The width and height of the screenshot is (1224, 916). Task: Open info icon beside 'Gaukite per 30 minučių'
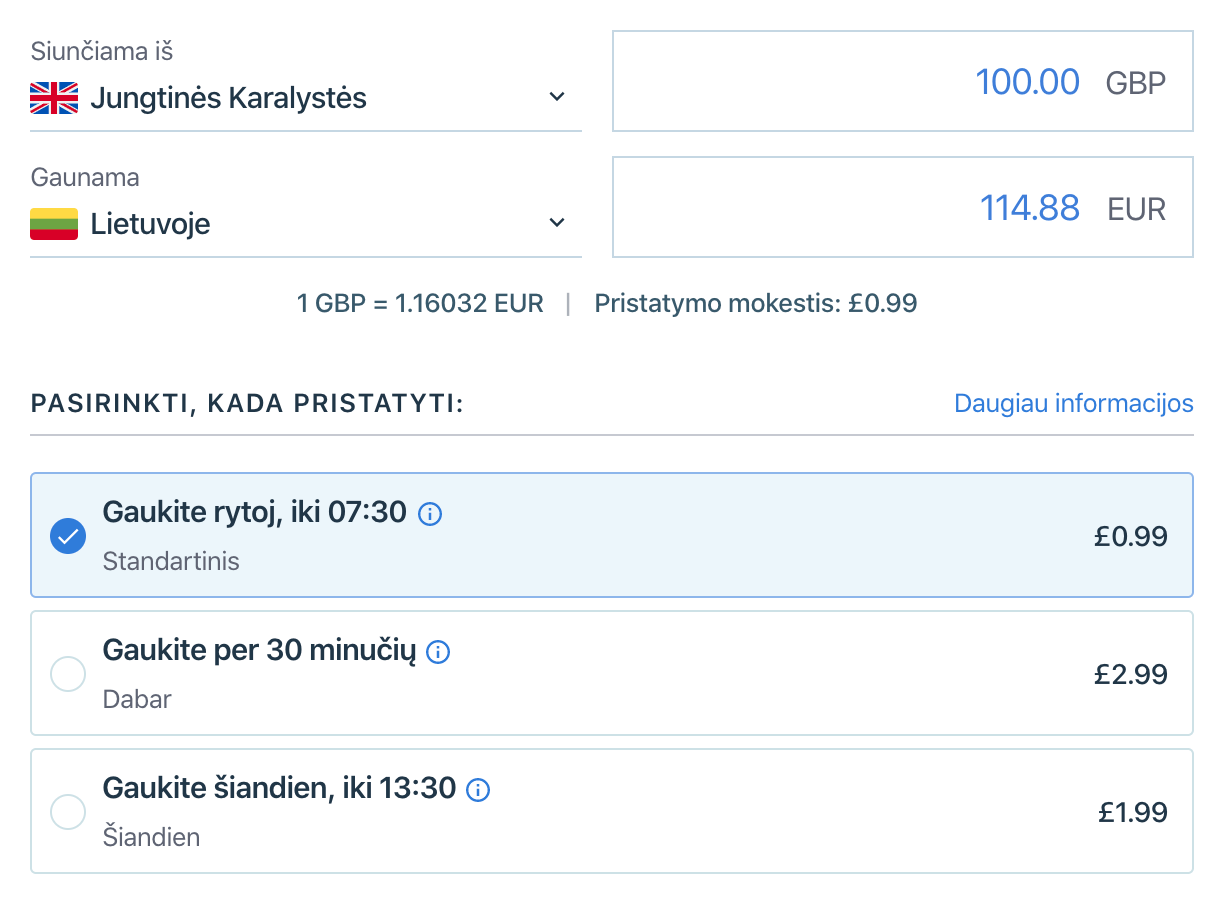pyautogui.click(x=438, y=652)
